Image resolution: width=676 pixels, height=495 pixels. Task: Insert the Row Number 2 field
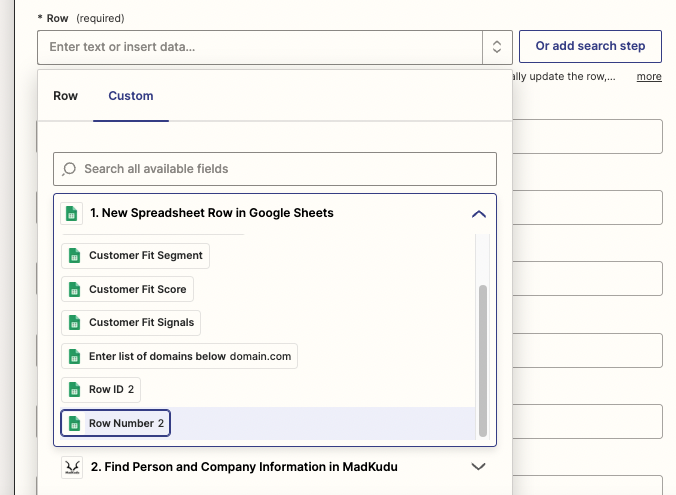[x=116, y=423]
